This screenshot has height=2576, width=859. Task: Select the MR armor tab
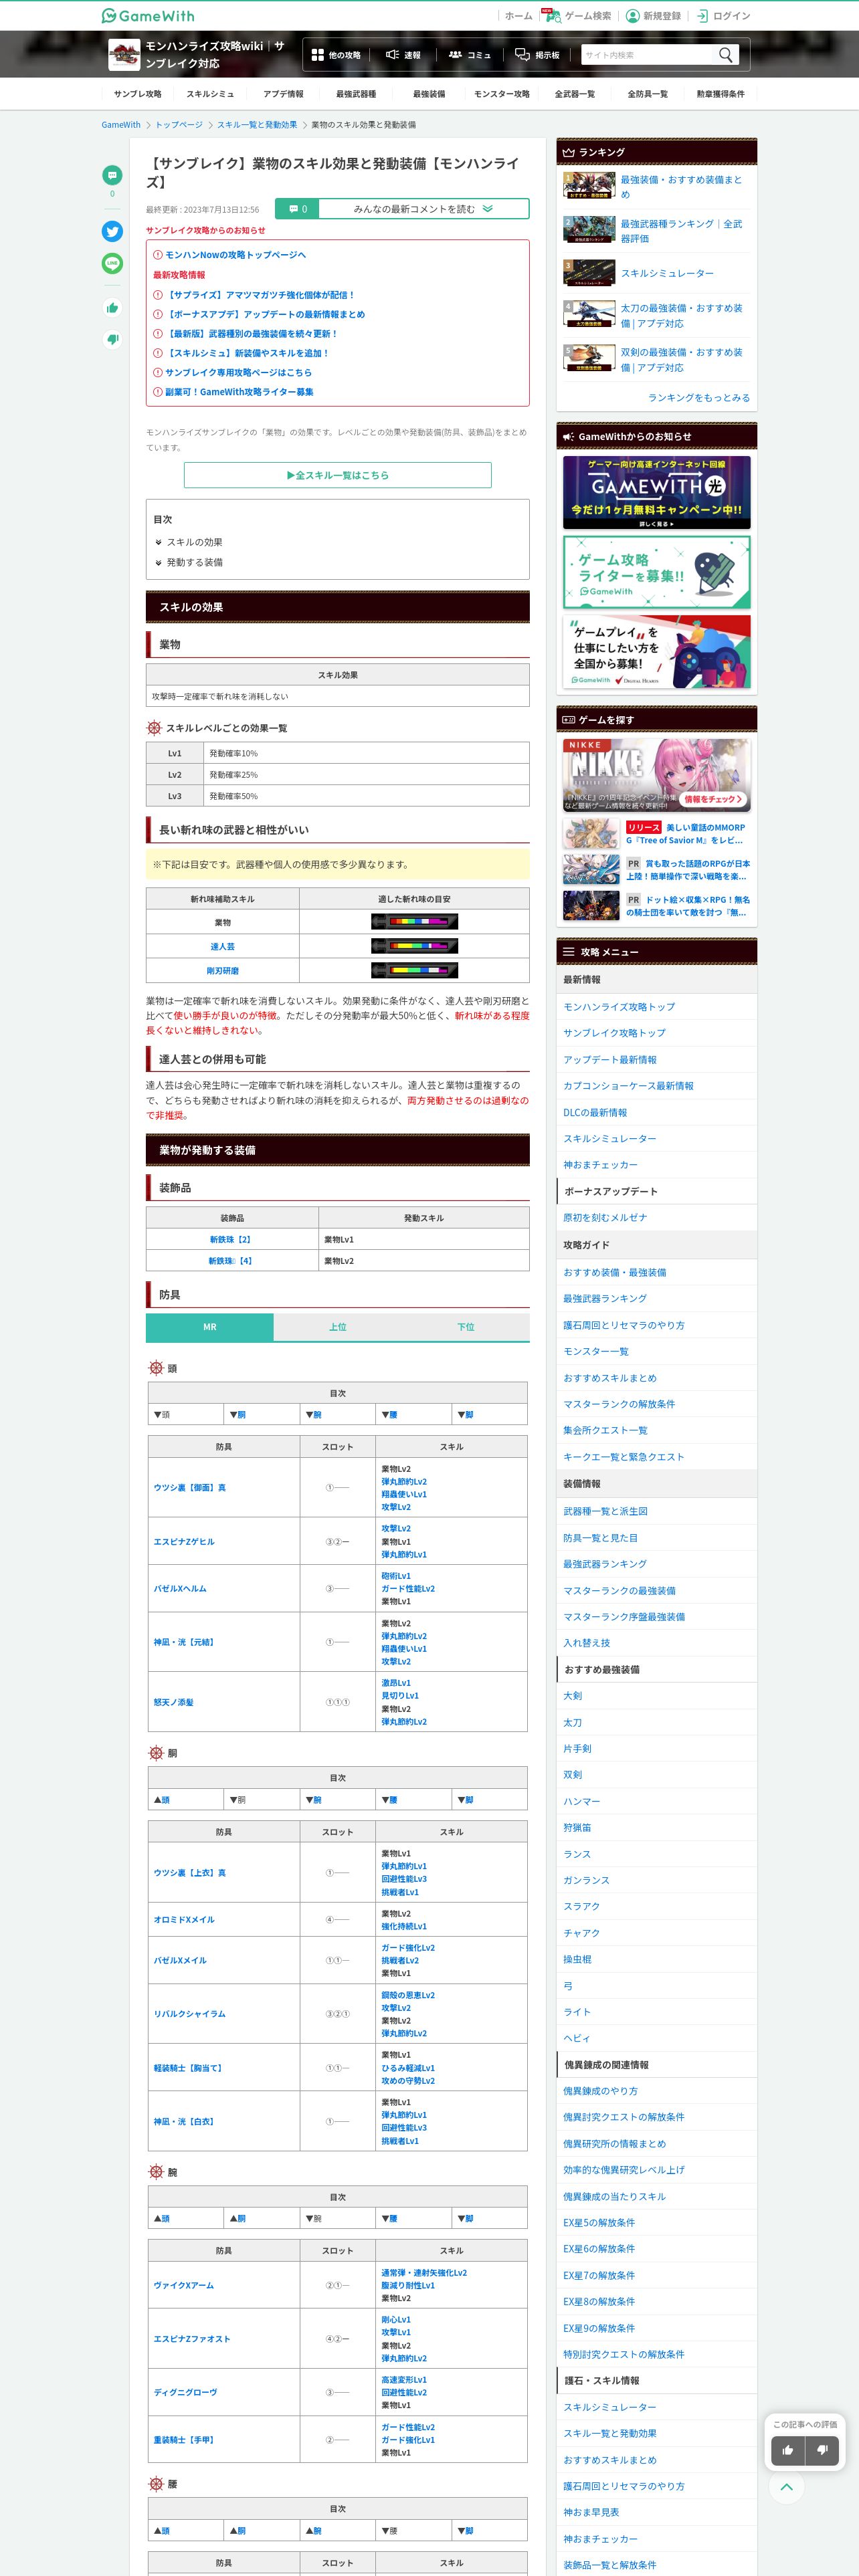(x=210, y=1327)
